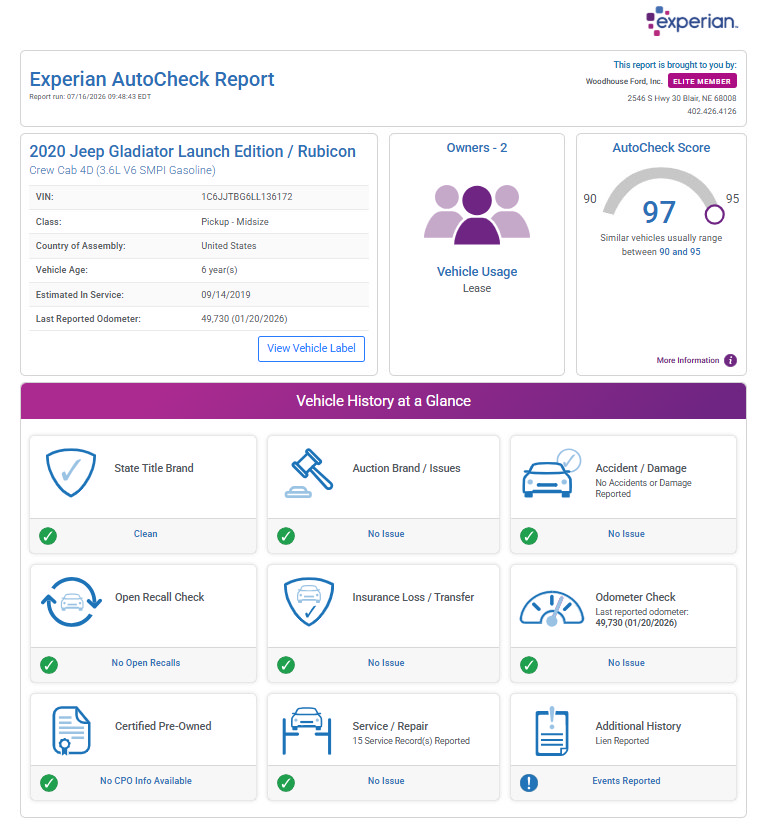765x824 pixels.
Task: Click the Owners - 2 heading
Action: tap(477, 148)
